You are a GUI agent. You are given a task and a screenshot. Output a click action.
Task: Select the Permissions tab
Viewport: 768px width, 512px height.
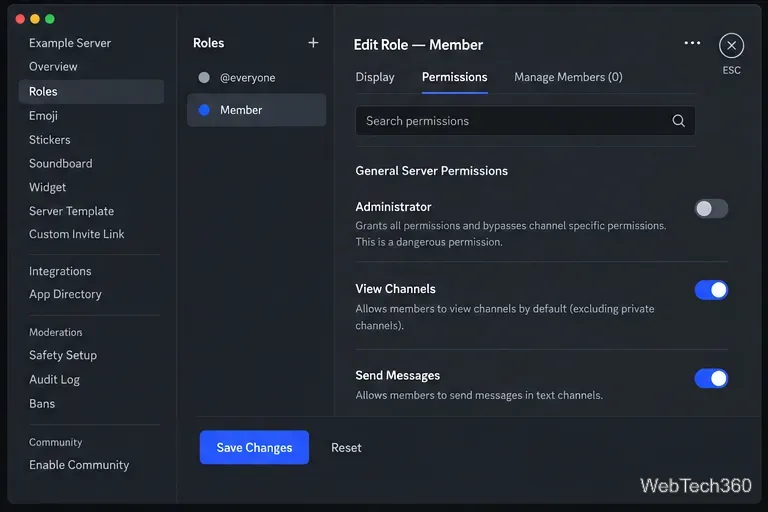455,77
